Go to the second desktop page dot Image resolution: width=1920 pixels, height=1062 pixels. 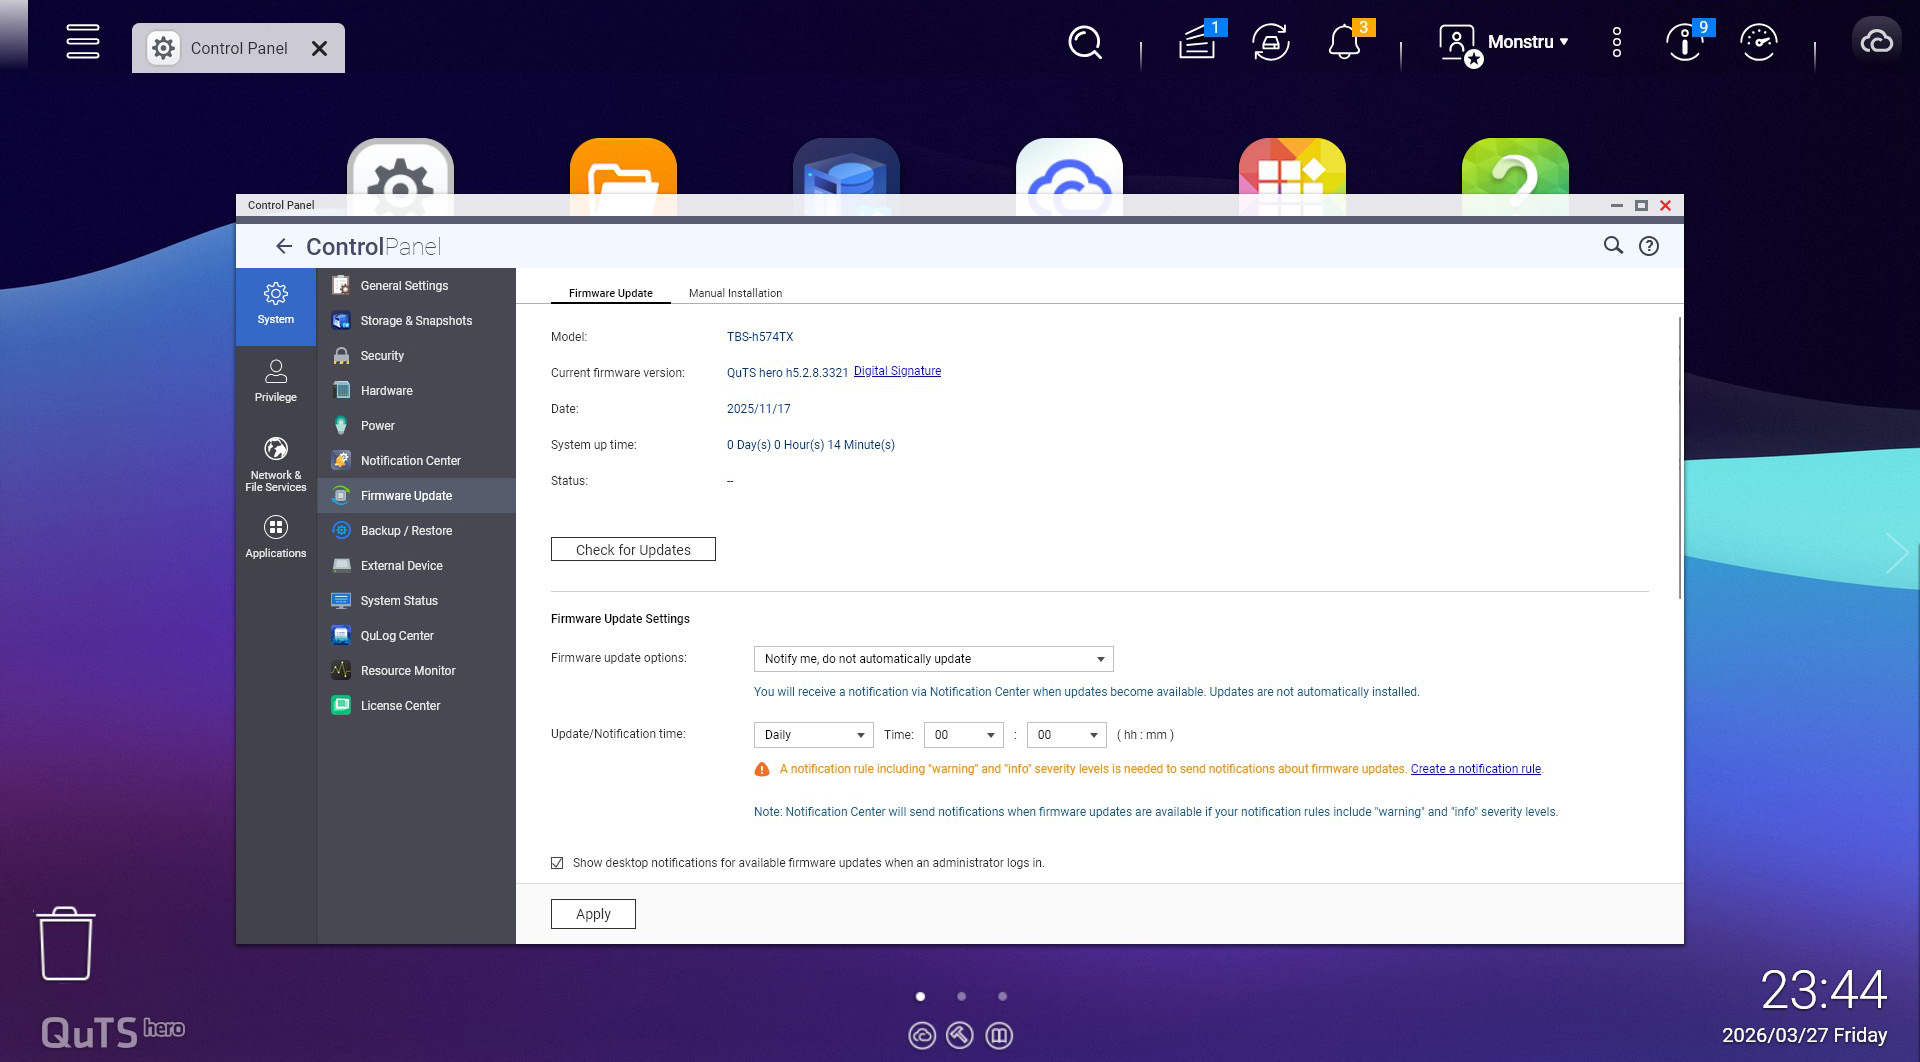(961, 996)
